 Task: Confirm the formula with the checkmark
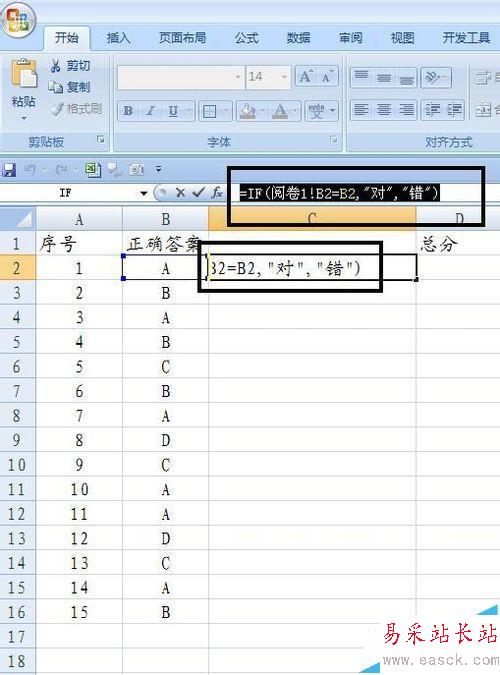click(x=198, y=193)
